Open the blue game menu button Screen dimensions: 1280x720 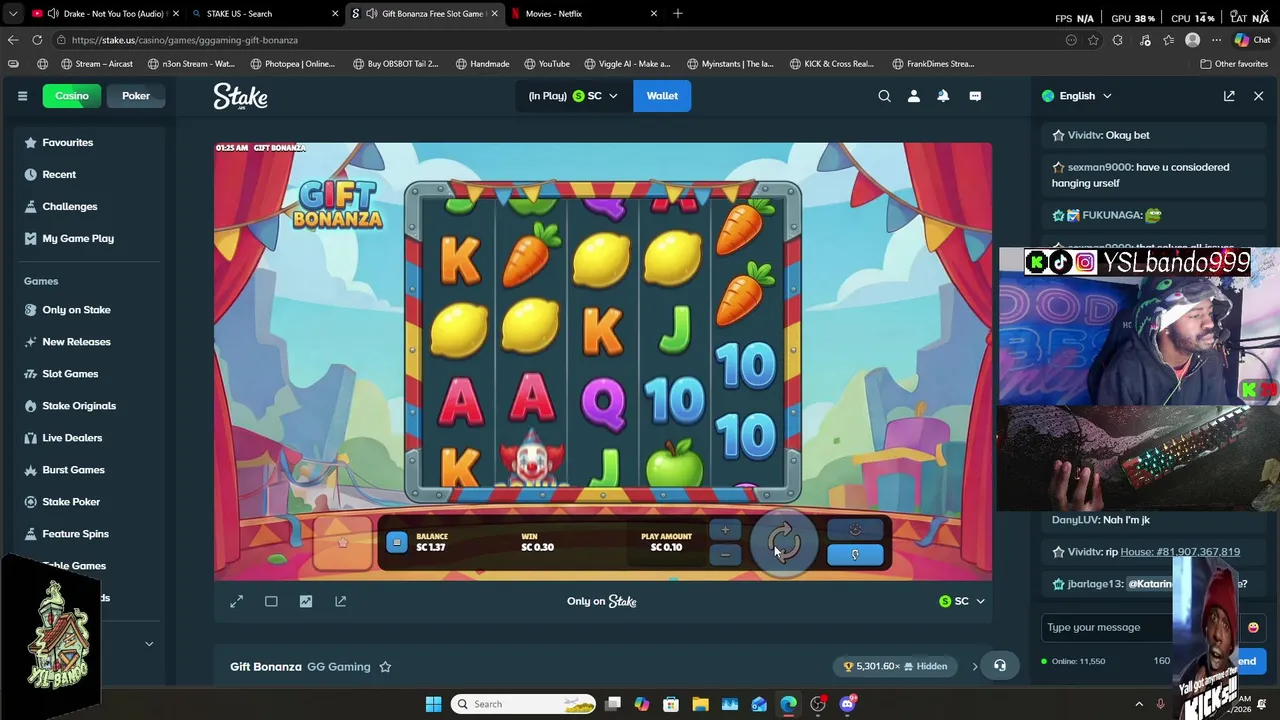point(396,542)
